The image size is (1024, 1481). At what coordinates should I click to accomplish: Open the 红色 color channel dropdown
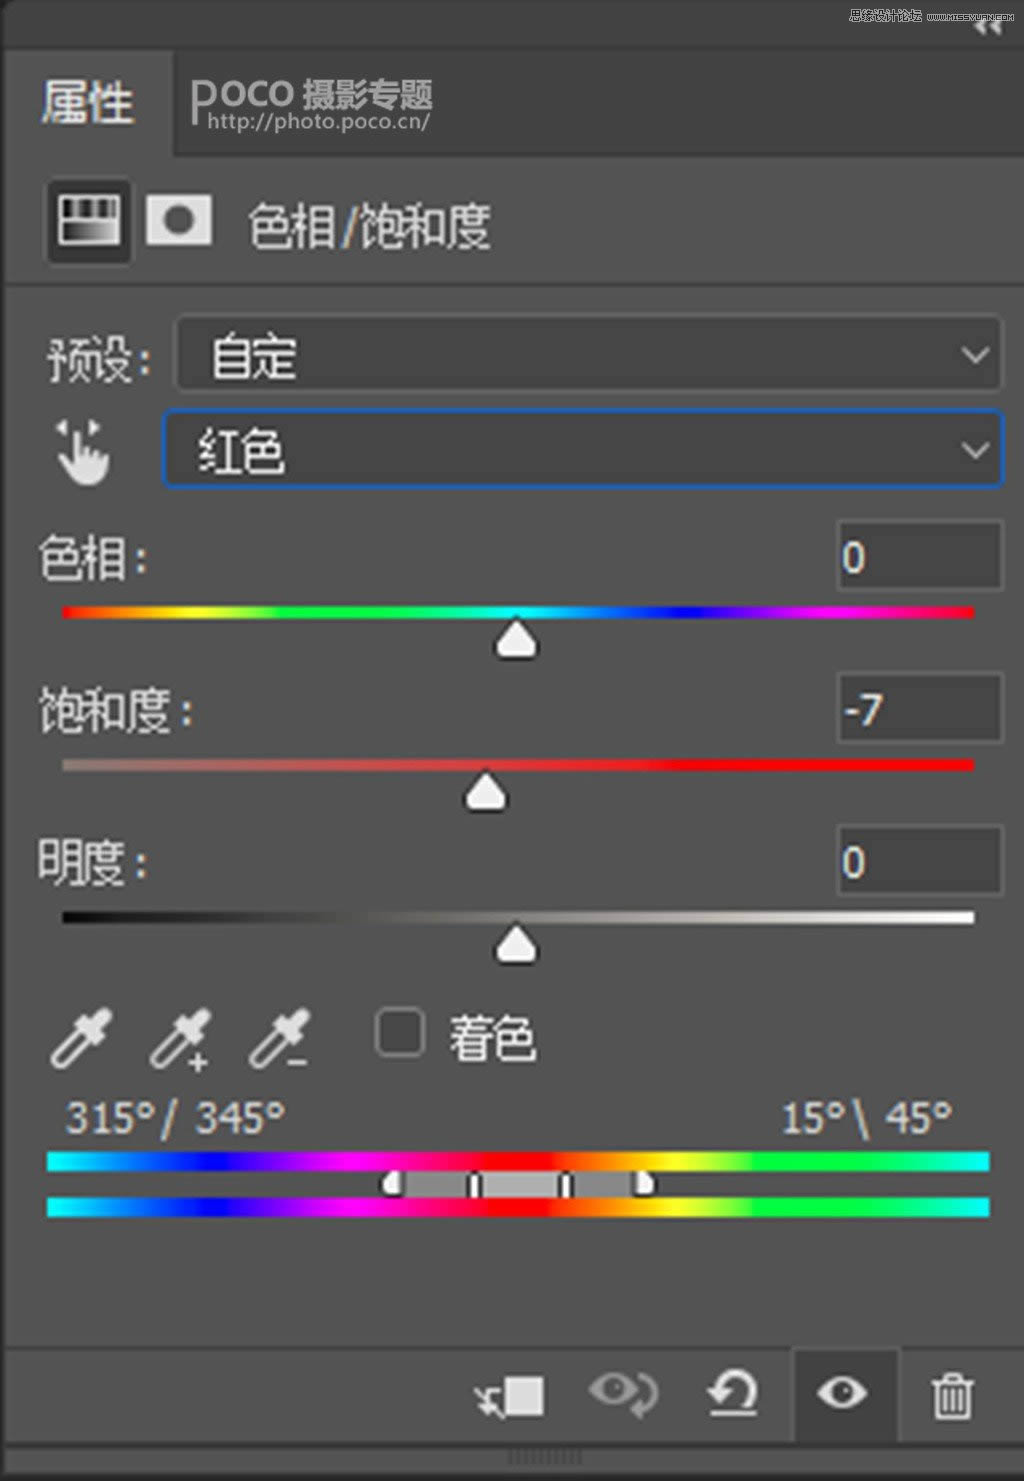tap(583, 450)
